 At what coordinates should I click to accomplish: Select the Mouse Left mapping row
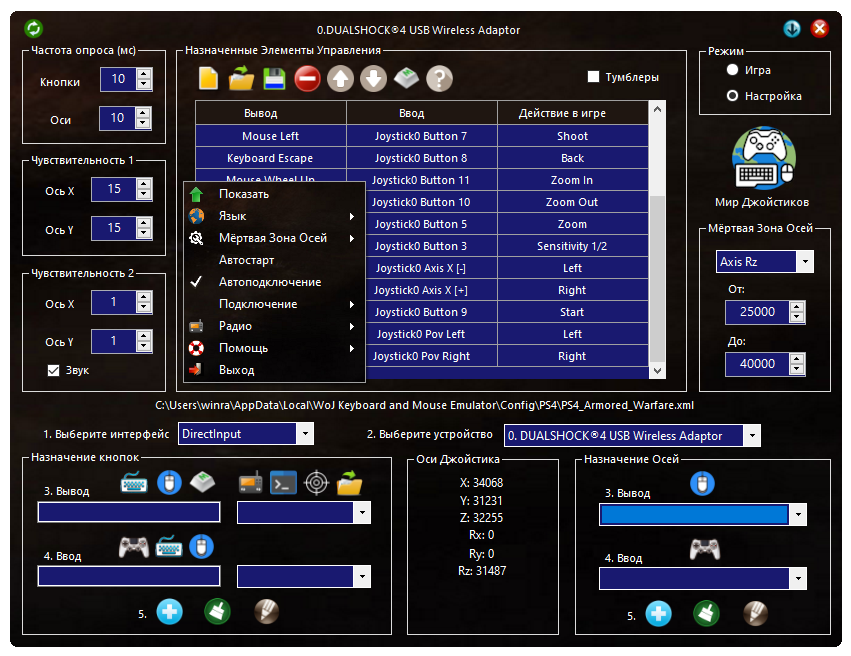(x=422, y=136)
